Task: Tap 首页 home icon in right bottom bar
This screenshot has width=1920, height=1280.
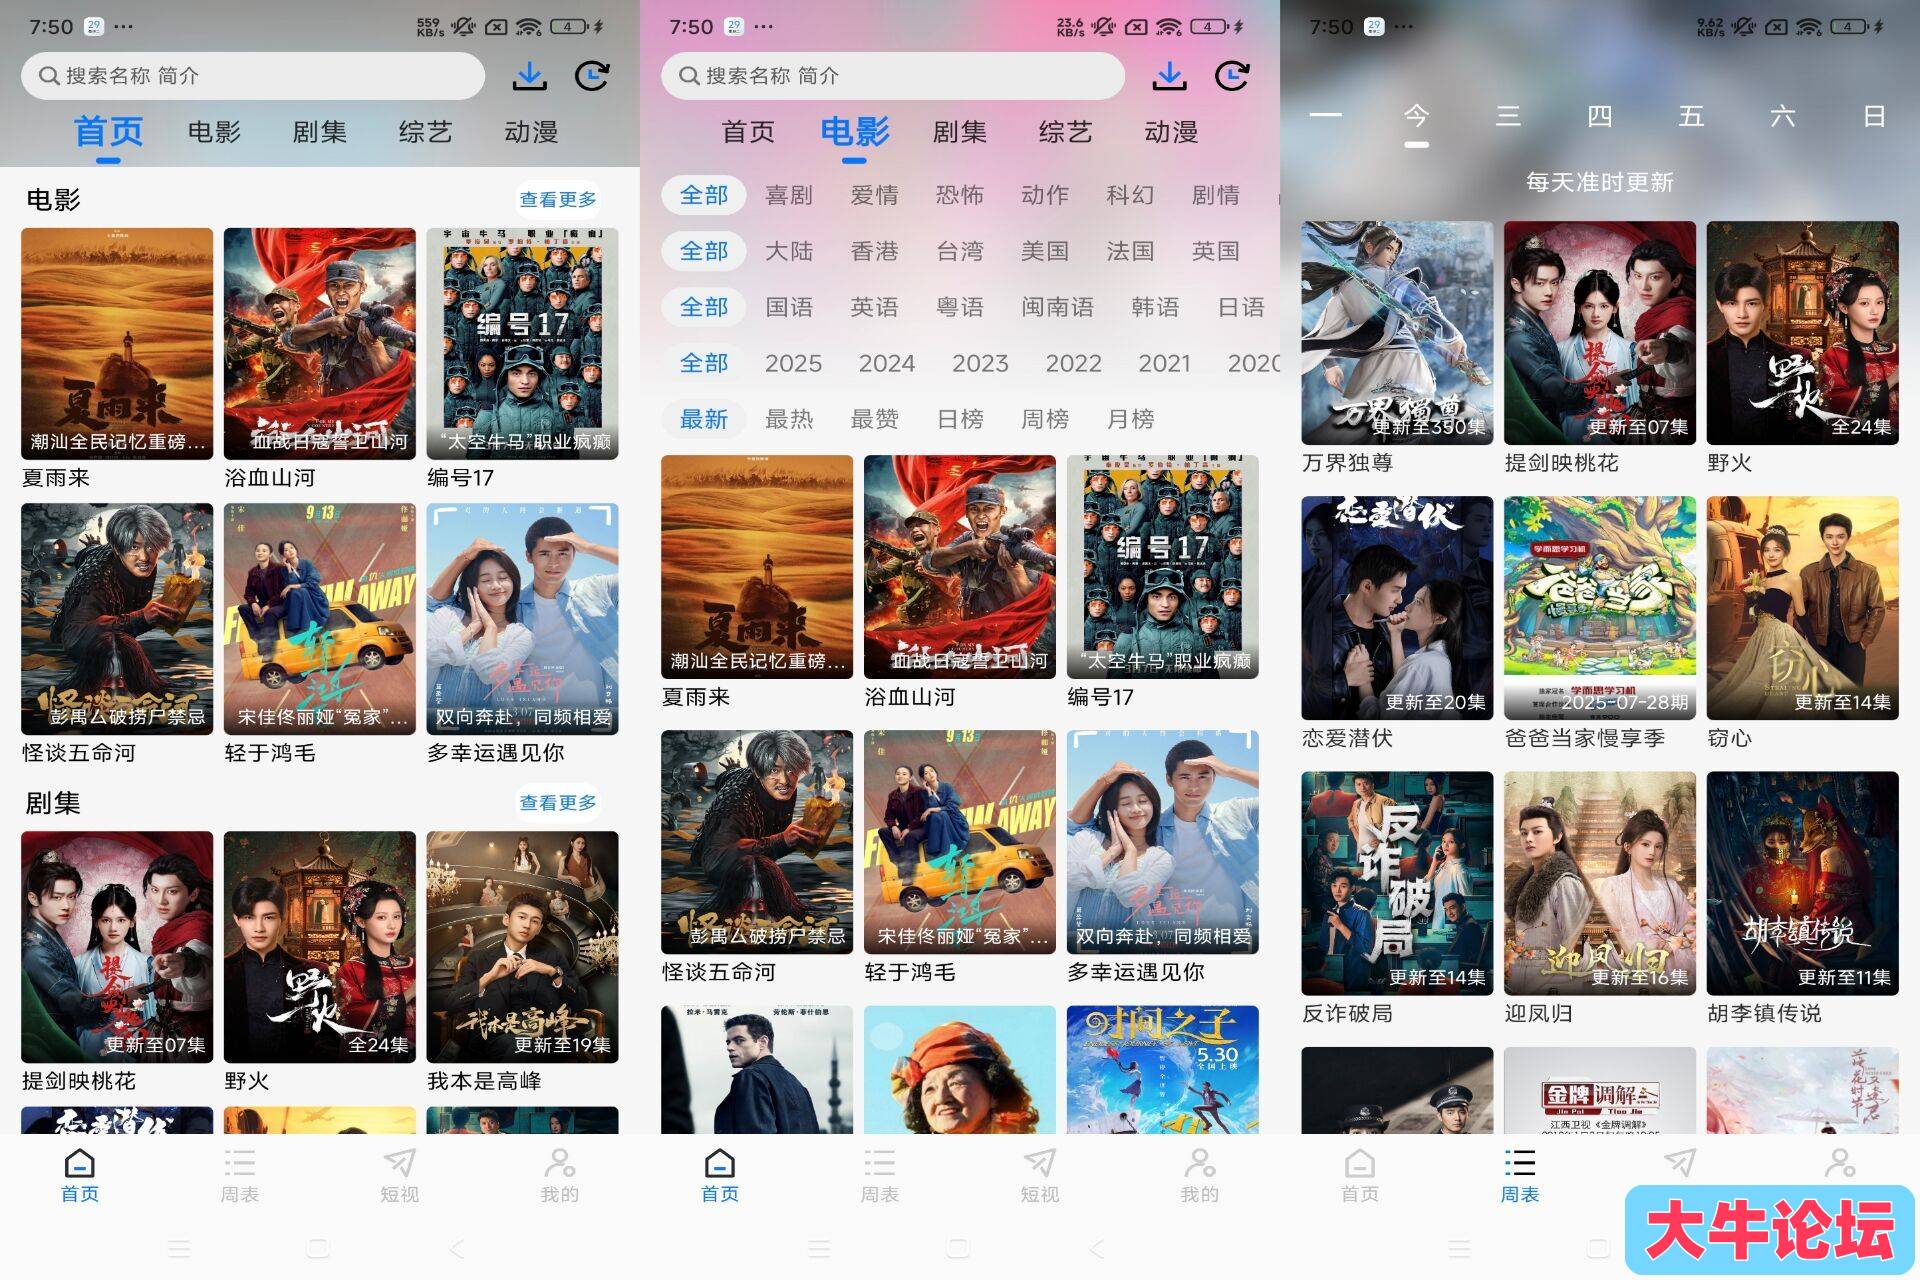Action: pyautogui.click(x=1360, y=1175)
